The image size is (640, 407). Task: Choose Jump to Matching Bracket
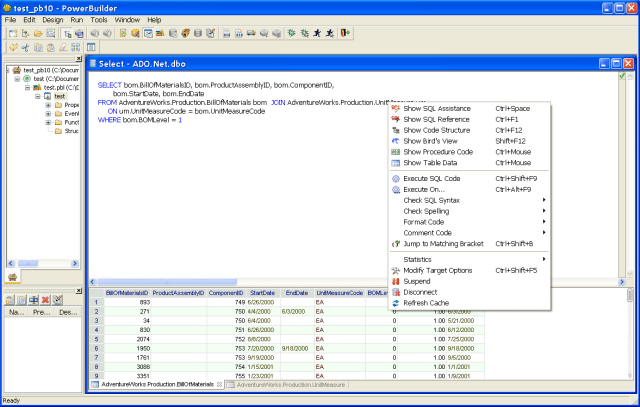coord(469,244)
